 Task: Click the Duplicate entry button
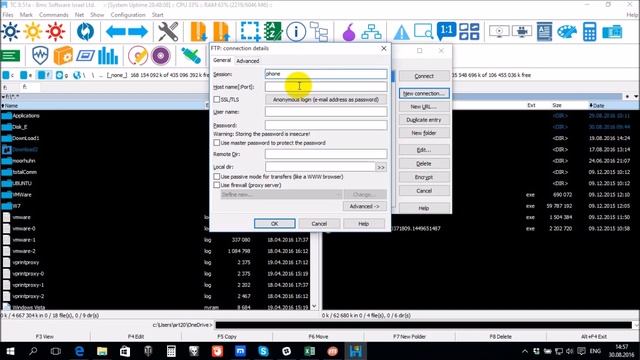point(424,120)
